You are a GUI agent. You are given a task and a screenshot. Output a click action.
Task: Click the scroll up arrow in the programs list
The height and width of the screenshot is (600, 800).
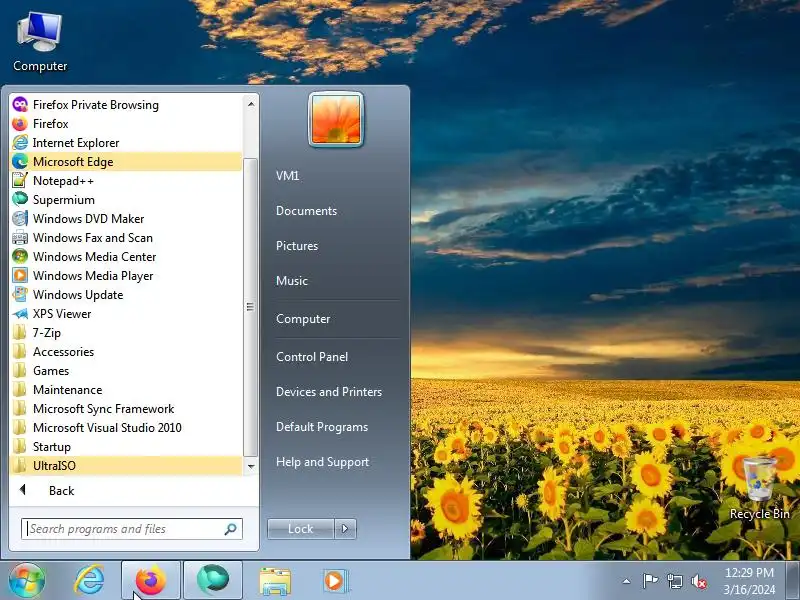[x=251, y=105]
